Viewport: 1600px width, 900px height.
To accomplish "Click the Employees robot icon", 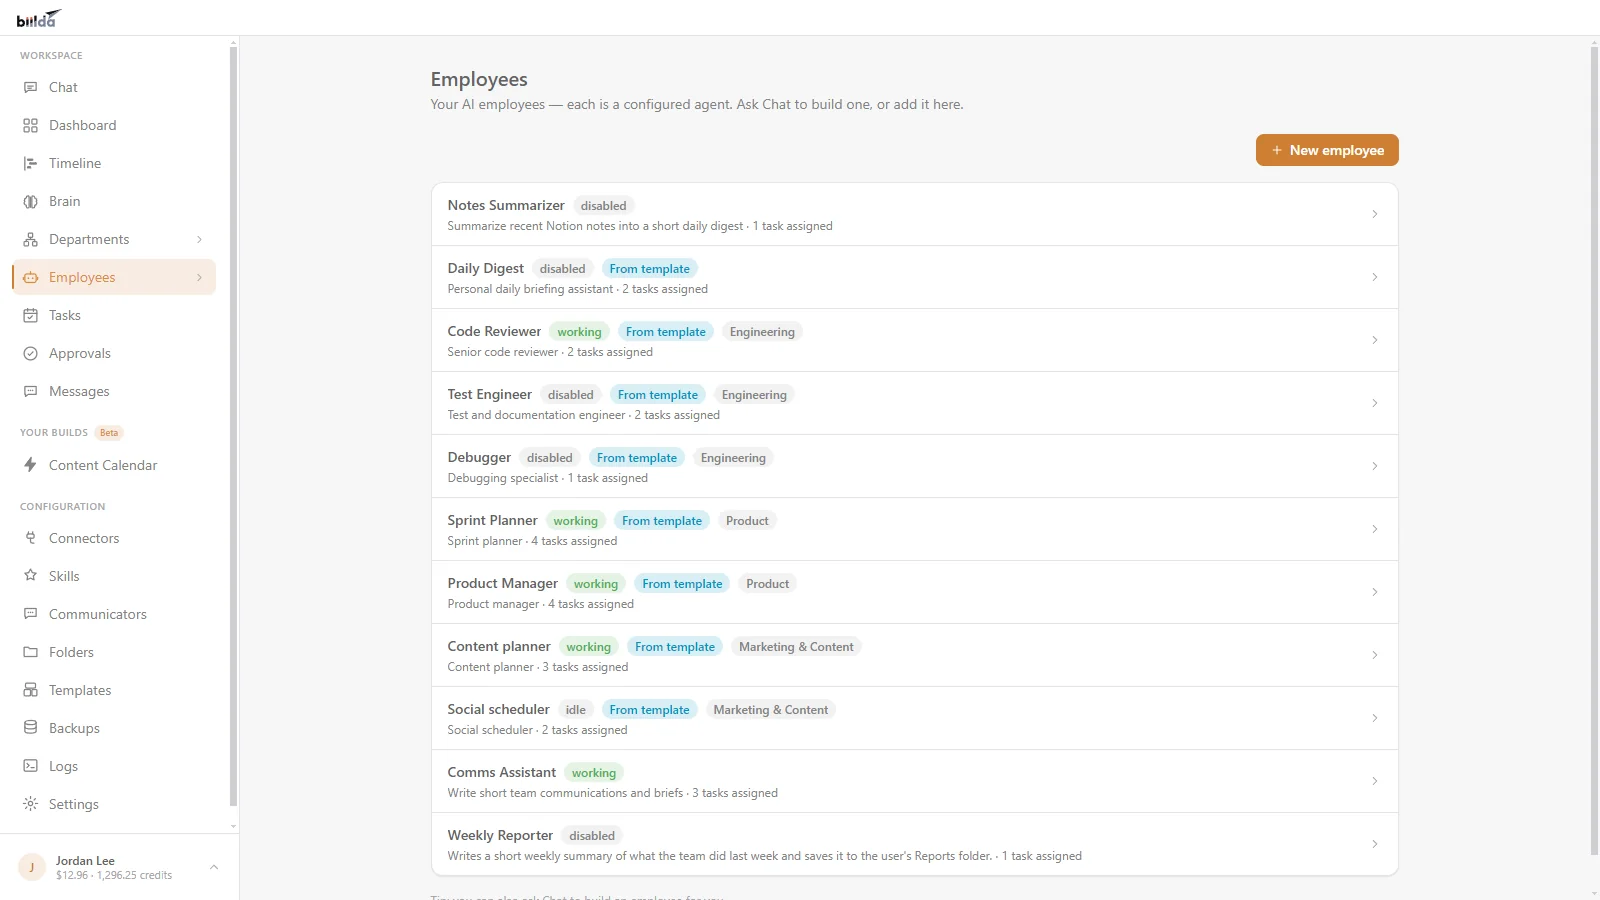I will 30,277.
